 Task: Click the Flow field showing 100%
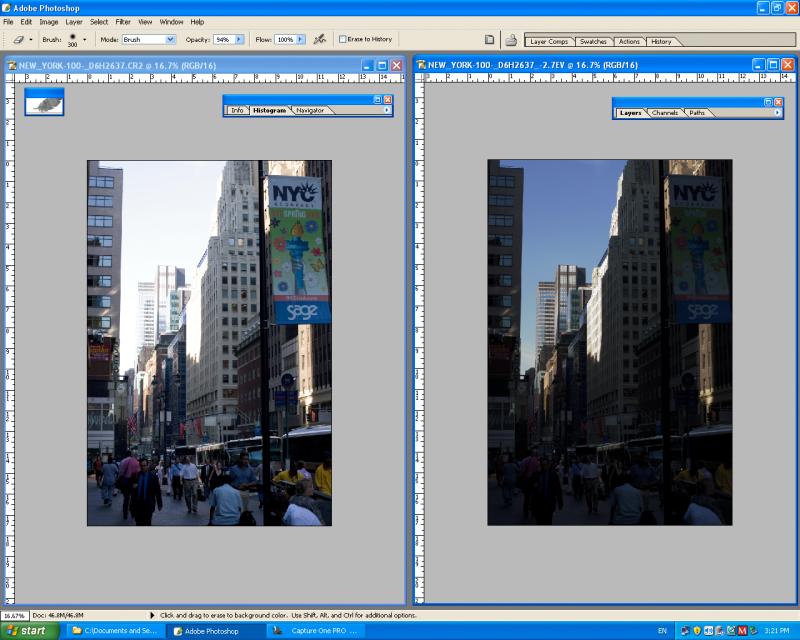[x=285, y=39]
